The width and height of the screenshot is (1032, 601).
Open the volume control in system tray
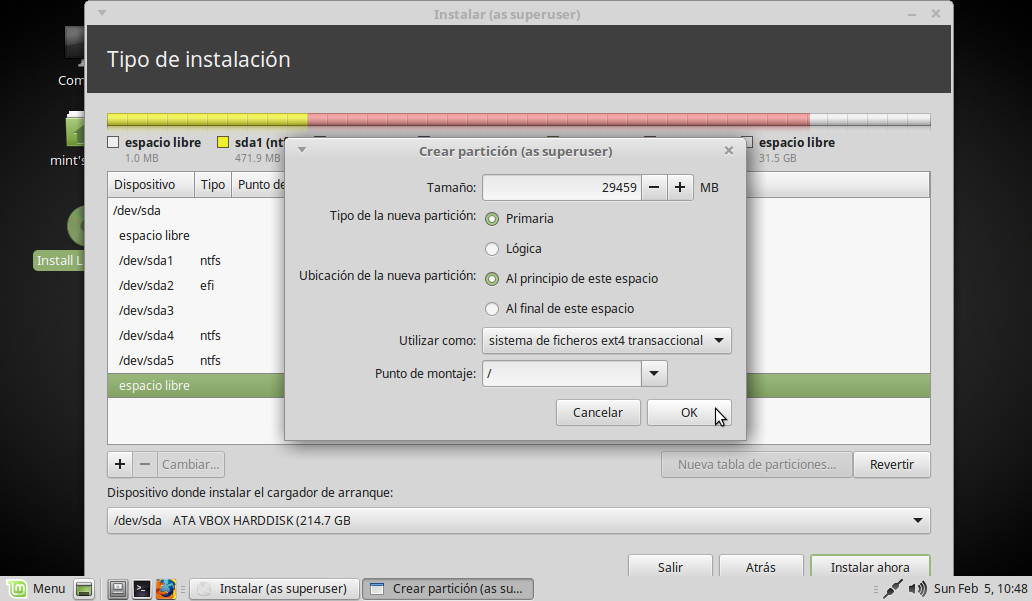pos(917,589)
